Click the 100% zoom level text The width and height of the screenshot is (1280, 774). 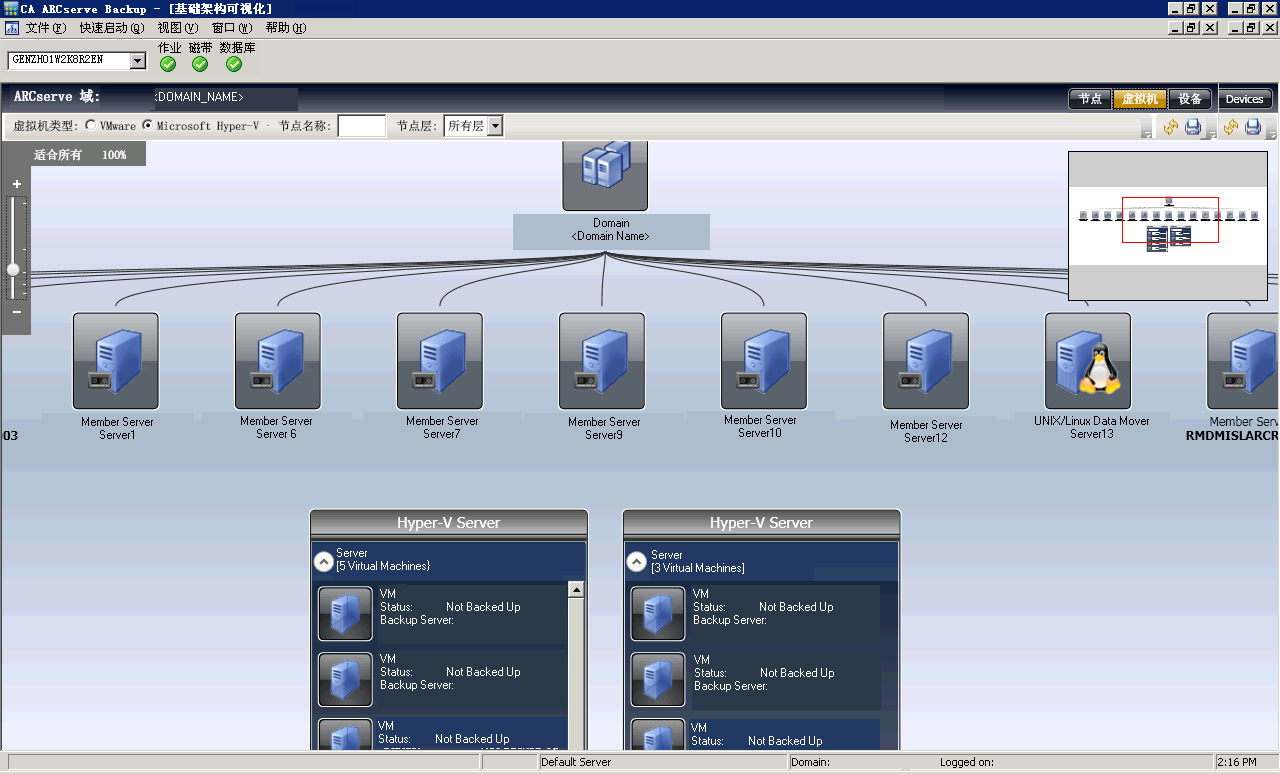coord(114,155)
